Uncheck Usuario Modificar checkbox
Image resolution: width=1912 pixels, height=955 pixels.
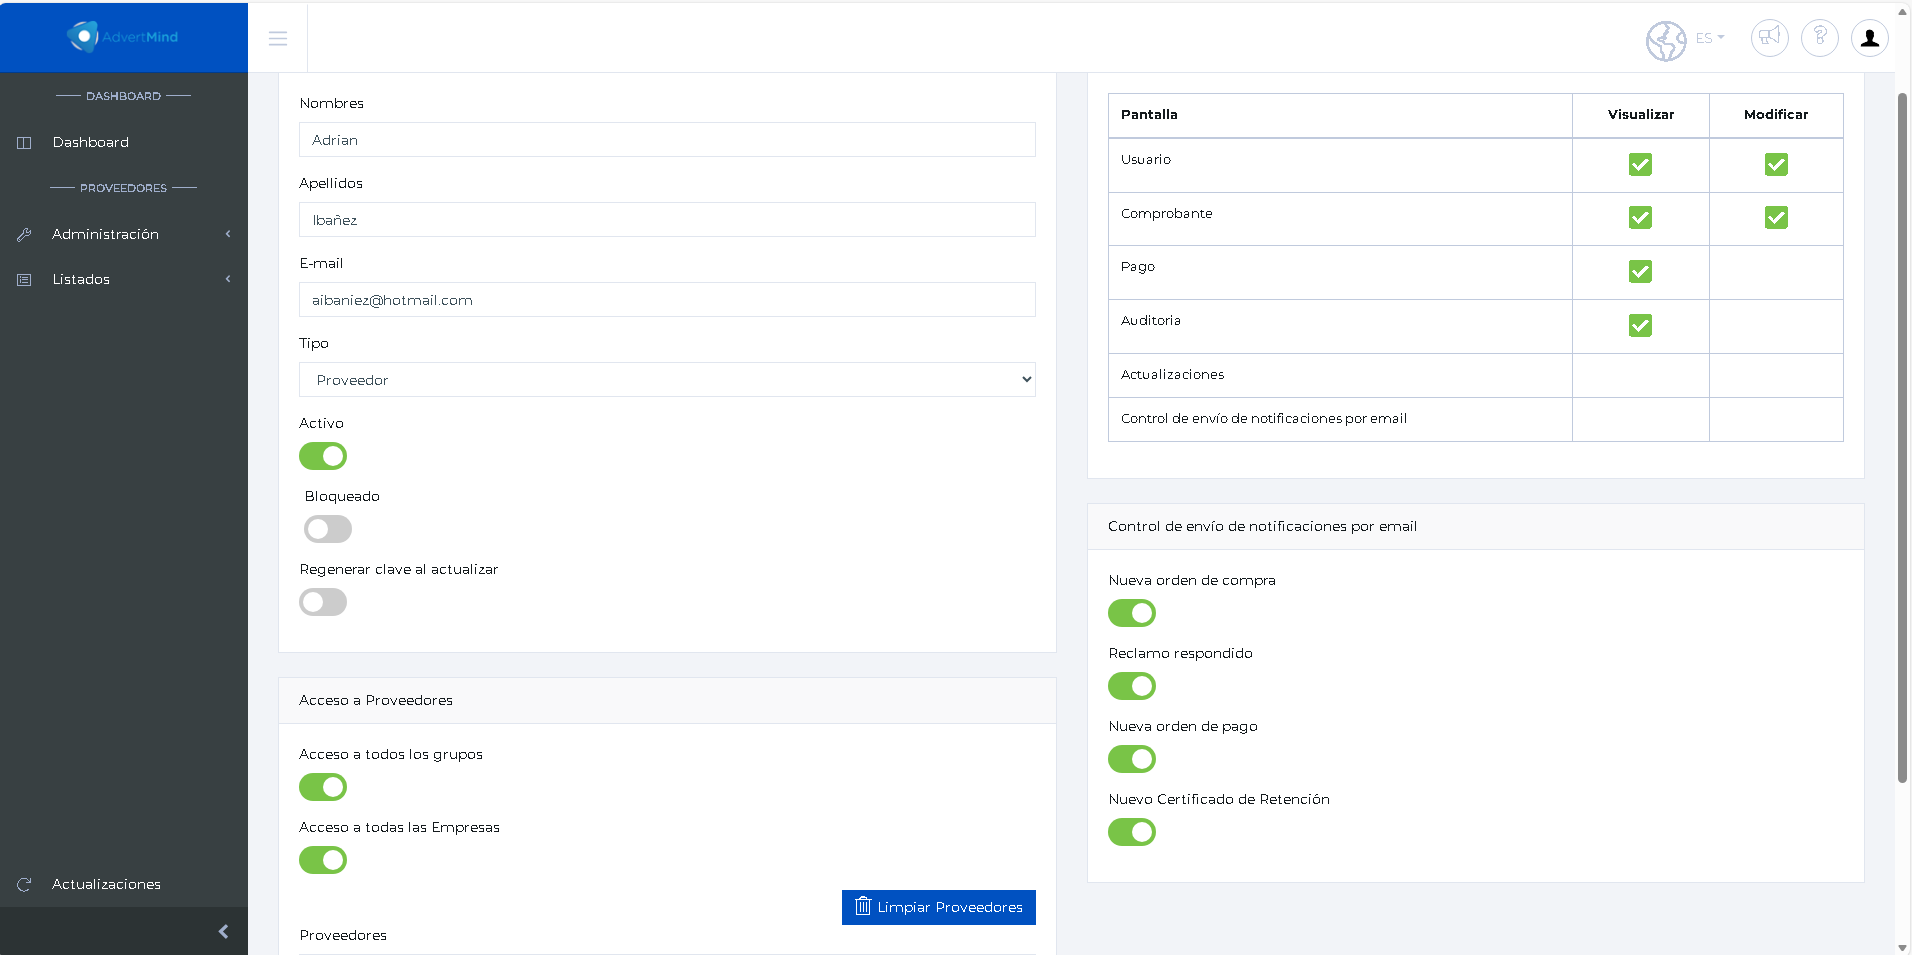(1776, 164)
